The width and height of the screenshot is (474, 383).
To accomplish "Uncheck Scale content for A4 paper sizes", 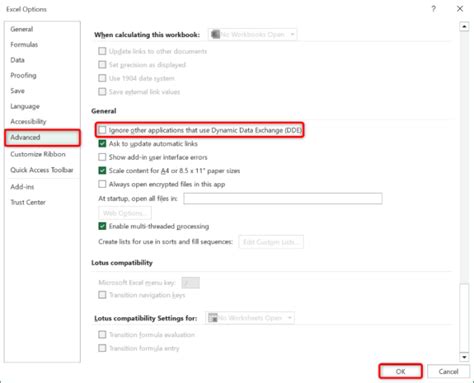I will [x=102, y=171].
